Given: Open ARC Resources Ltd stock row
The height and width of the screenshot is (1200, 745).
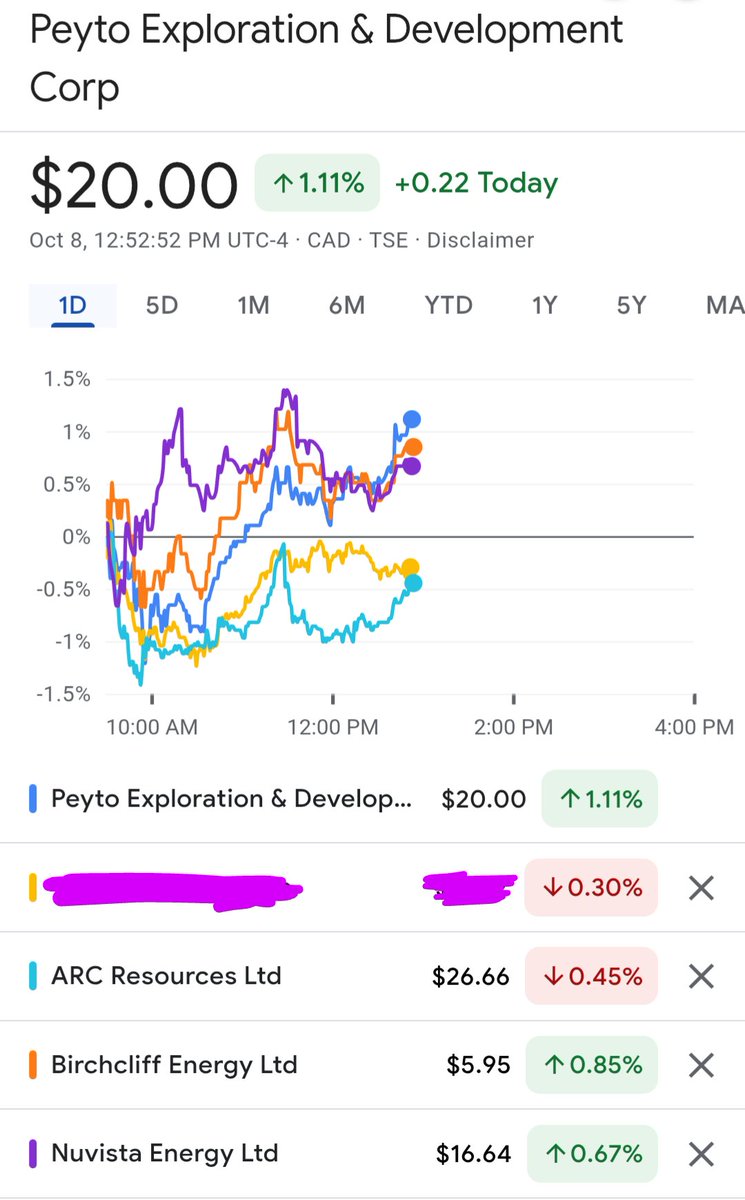Looking at the screenshot, I should click(372, 976).
